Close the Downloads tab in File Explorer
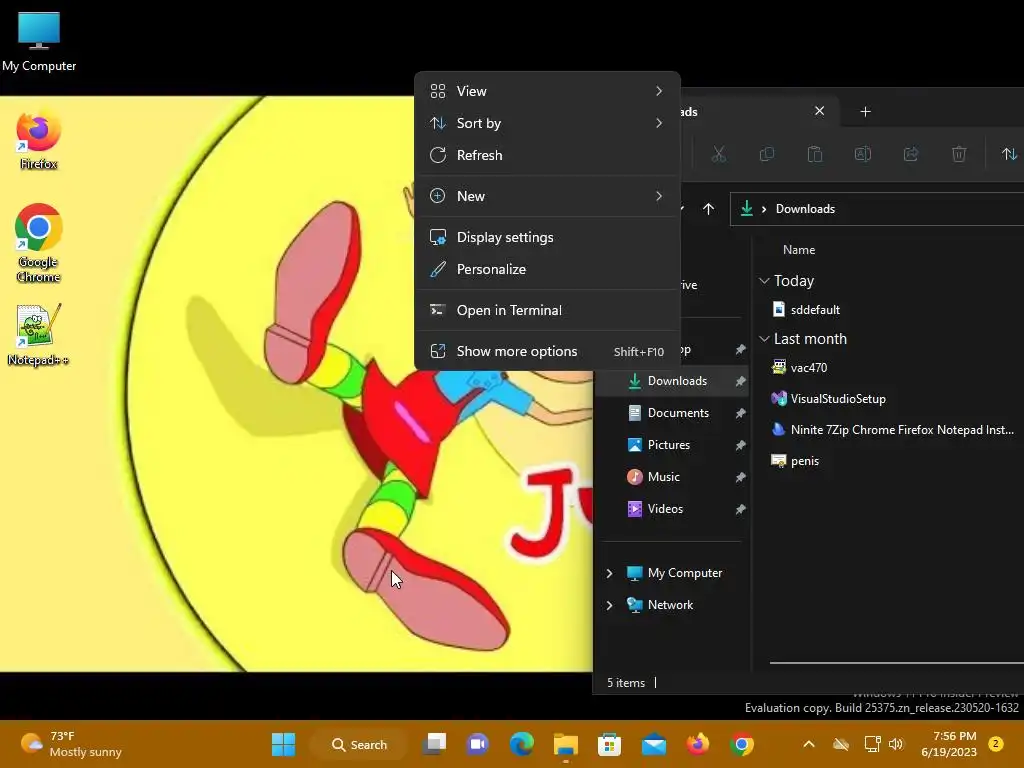 click(x=820, y=111)
